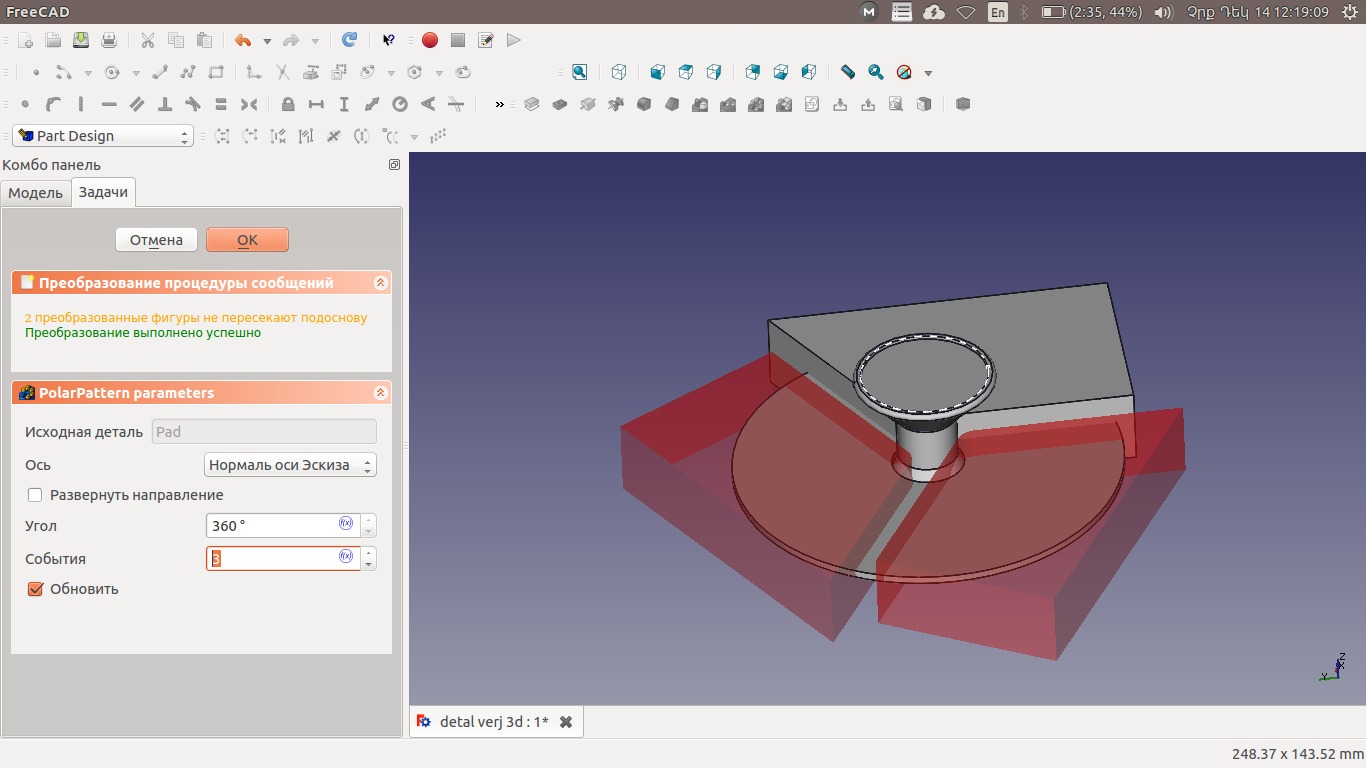1366x768 pixels.
Task: Click the What's This help cursor icon
Action: pyautogui.click(x=389, y=40)
